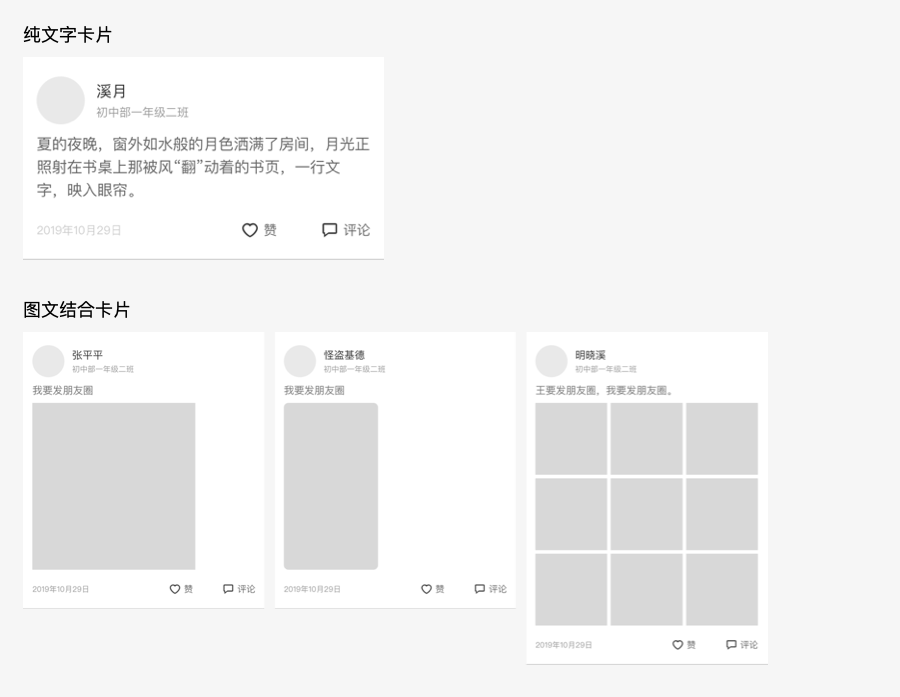Image resolution: width=900 pixels, height=697 pixels.
Task: Click the date on 溪月's post
Action: tap(78, 230)
